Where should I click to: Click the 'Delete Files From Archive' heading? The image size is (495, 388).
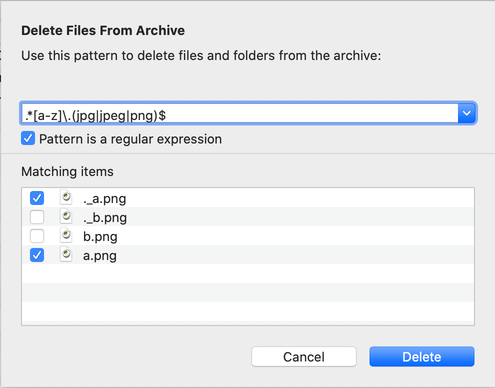click(103, 30)
